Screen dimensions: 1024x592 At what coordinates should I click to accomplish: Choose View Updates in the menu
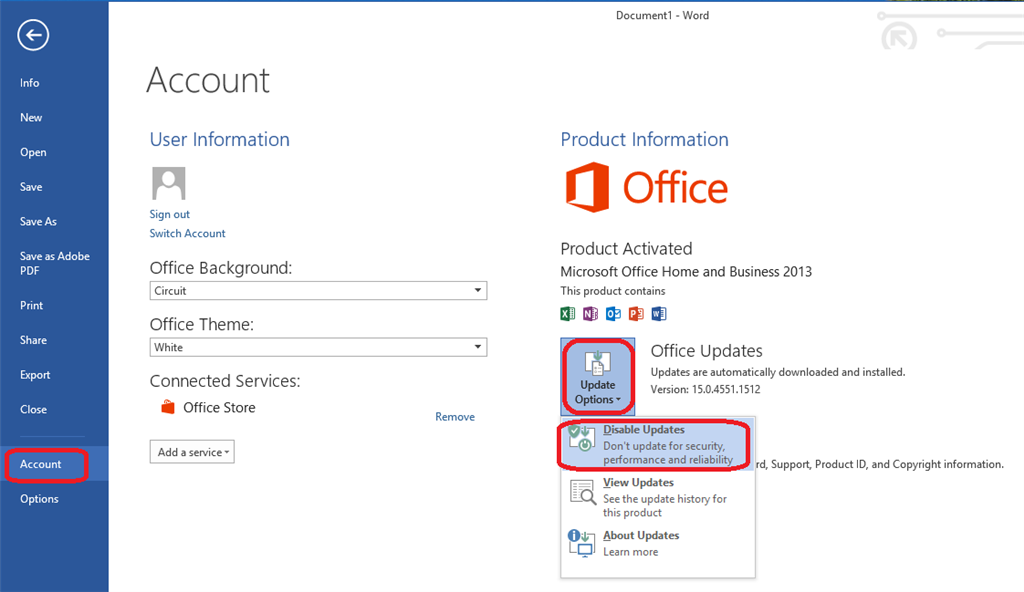pos(657,497)
